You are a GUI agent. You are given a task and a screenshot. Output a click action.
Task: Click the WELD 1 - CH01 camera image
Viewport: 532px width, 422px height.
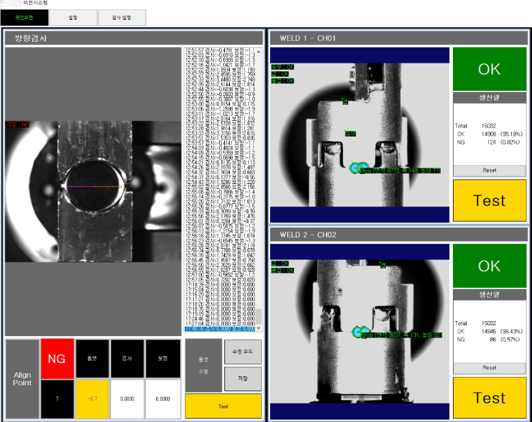360,135
